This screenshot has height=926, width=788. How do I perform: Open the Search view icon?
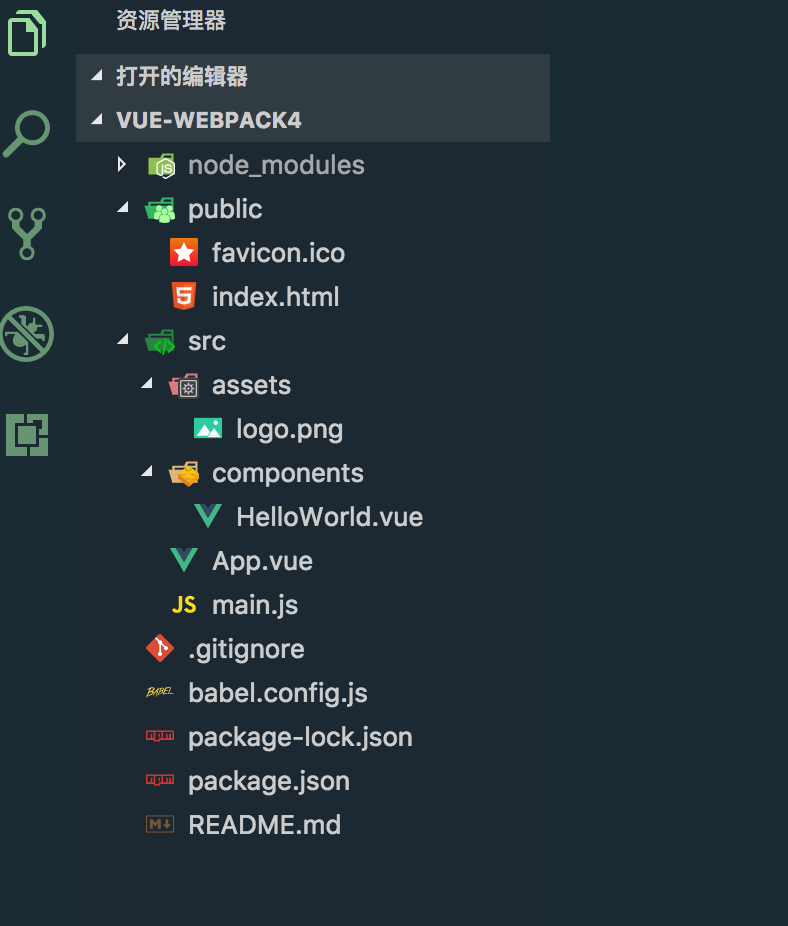(27, 133)
